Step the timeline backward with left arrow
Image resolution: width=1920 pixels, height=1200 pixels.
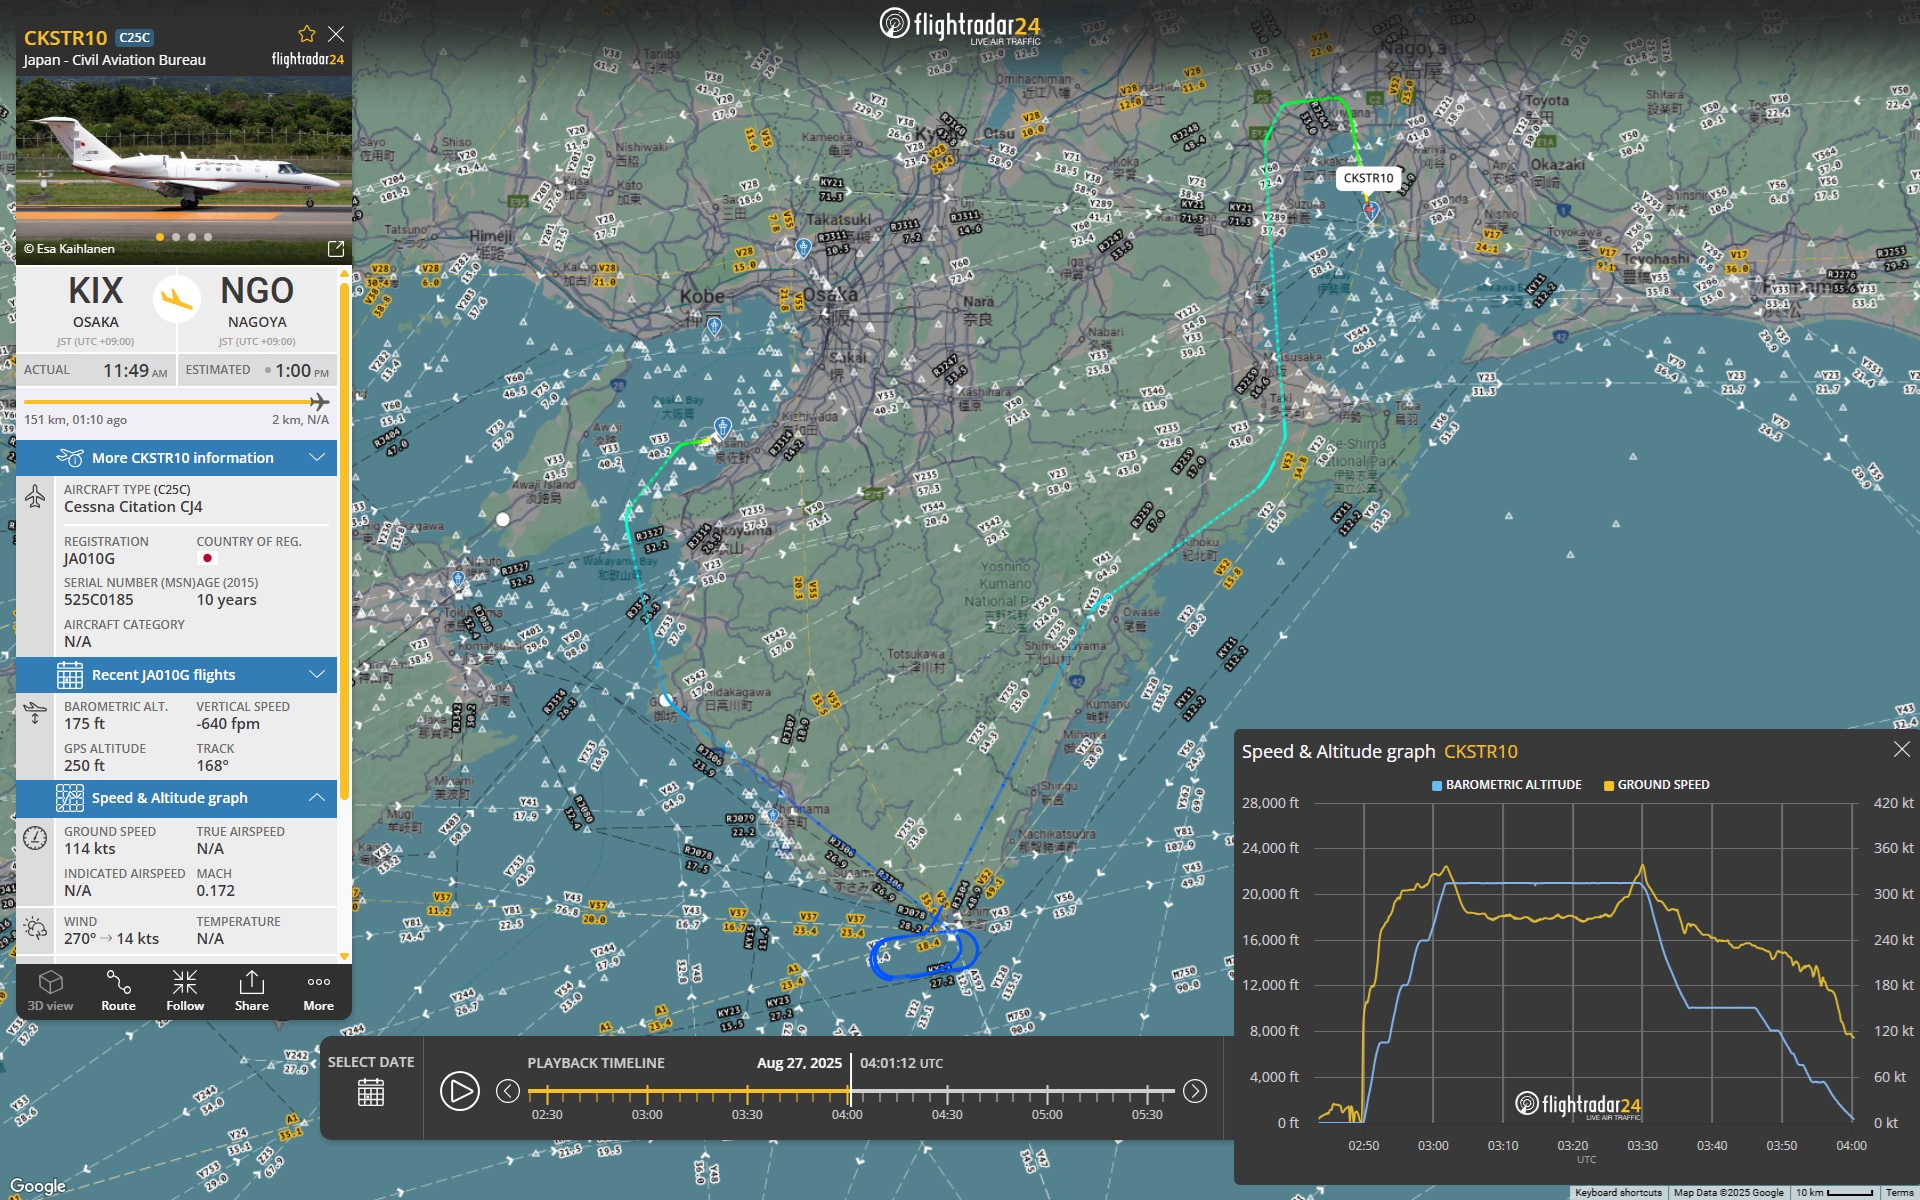(x=508, y=1091)
